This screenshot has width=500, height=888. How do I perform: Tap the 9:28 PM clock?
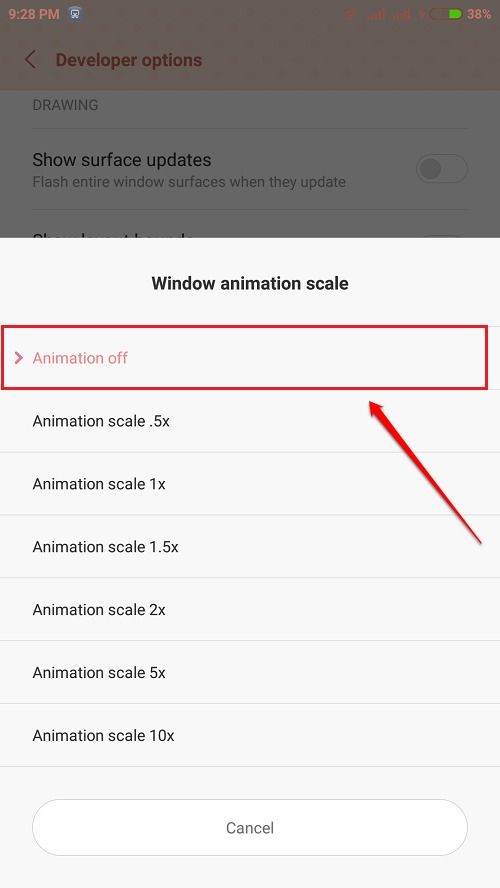point(34,14)
